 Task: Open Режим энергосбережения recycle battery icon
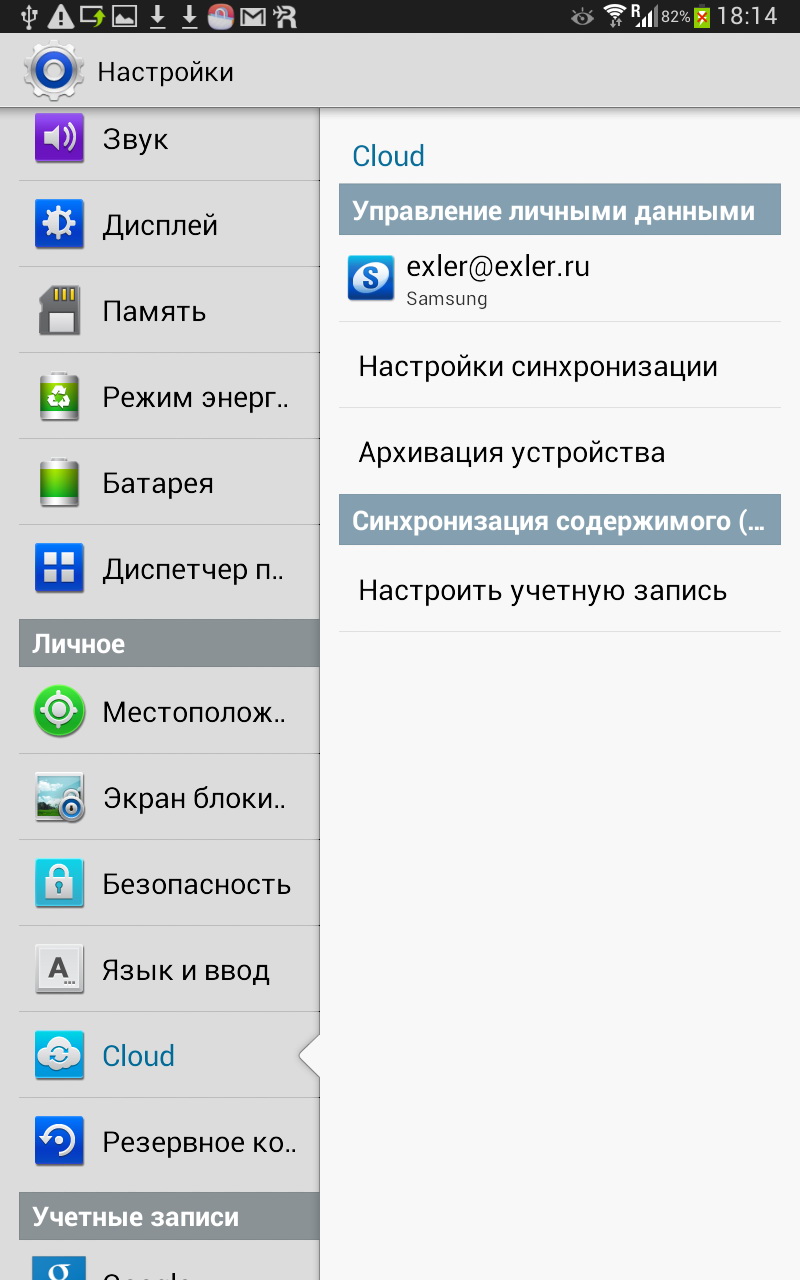click(59, 396)
